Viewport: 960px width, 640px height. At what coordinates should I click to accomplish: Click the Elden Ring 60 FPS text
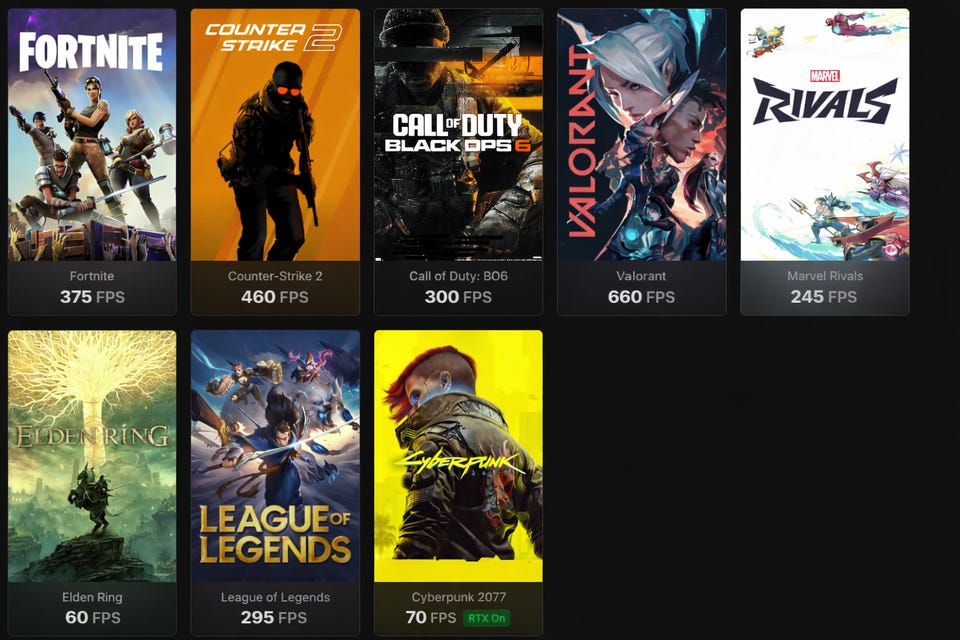point(92,617)
